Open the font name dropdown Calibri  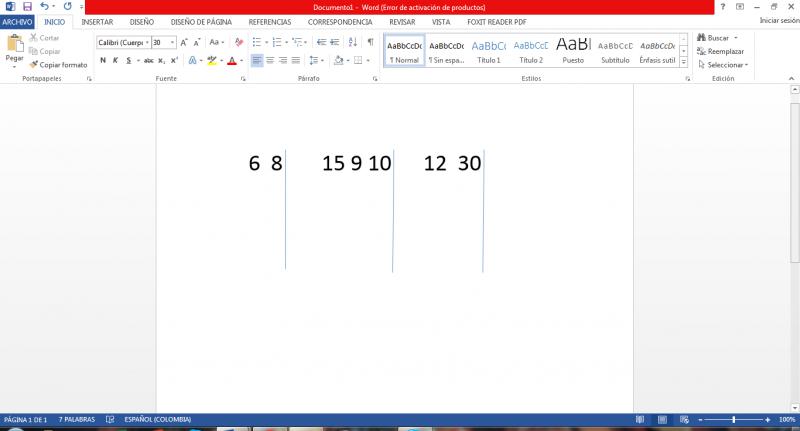tap(147, 42)
